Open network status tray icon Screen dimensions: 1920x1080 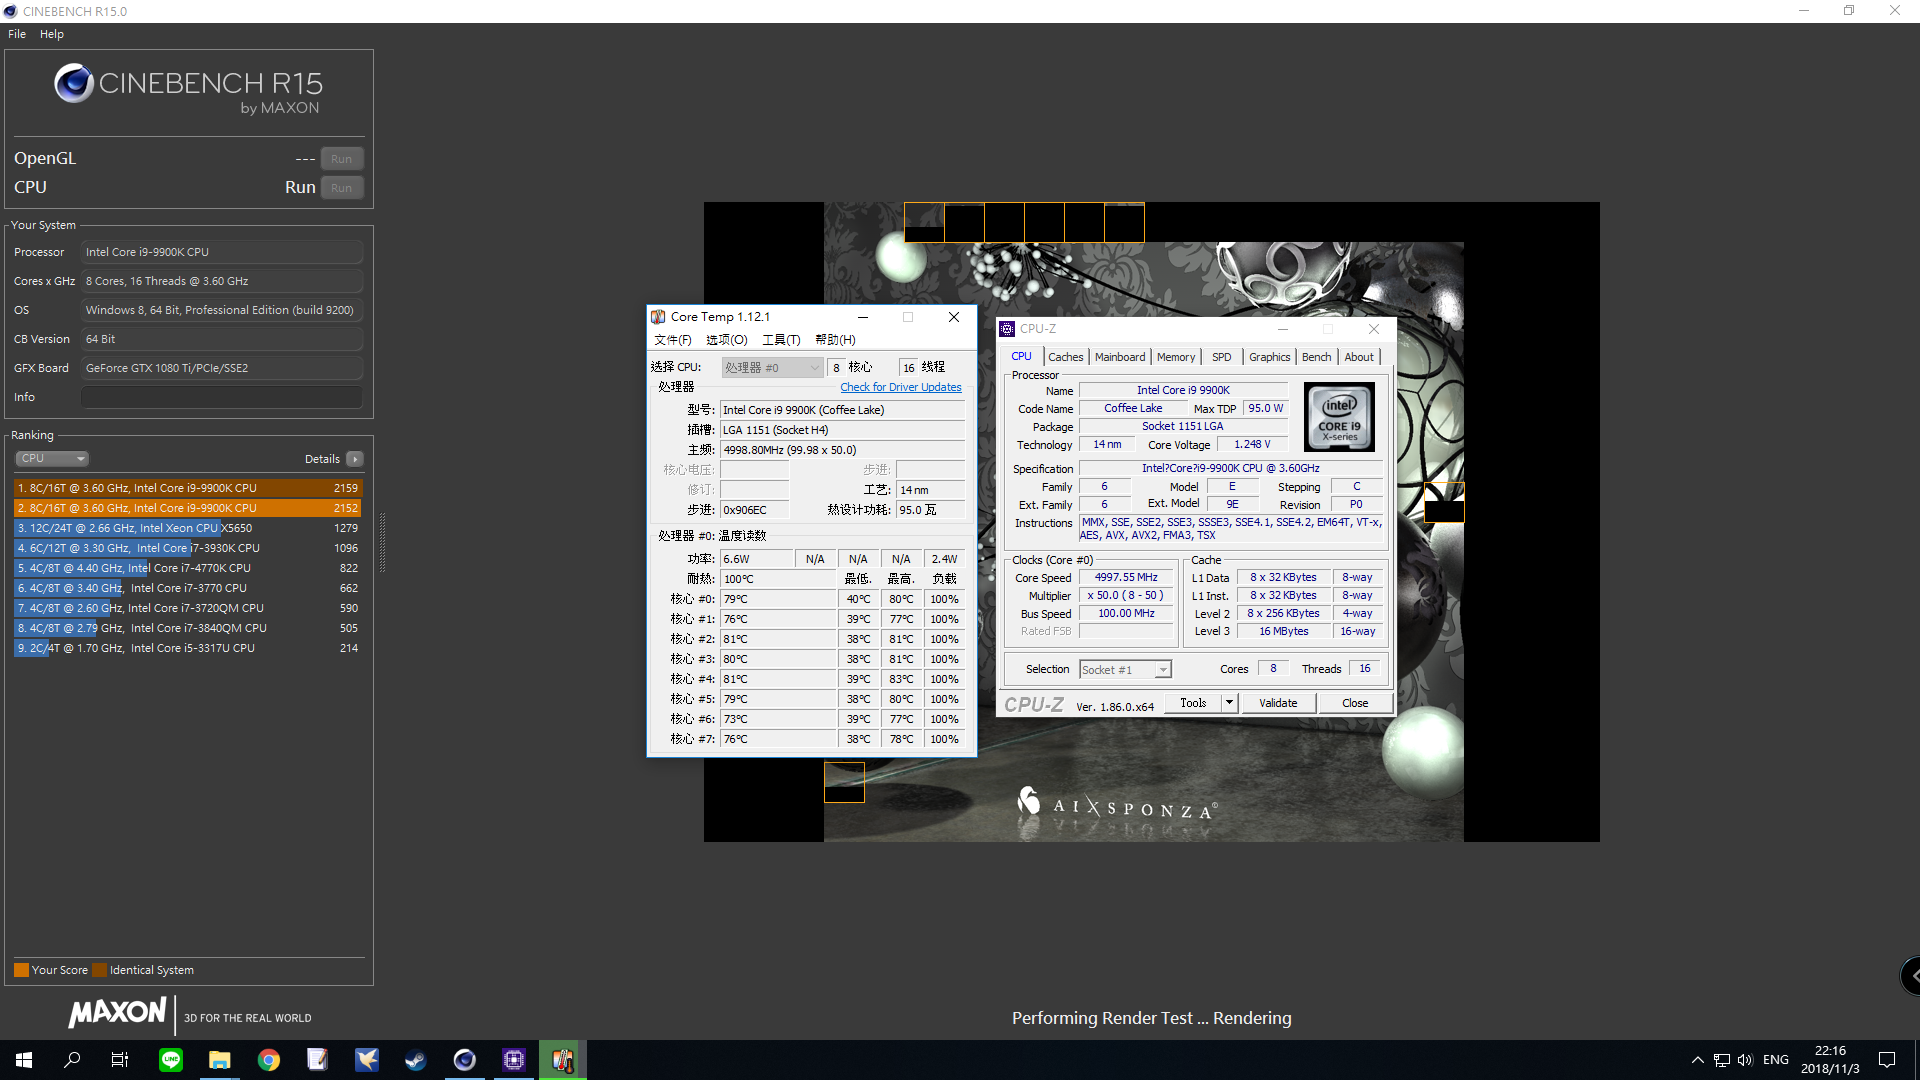(1721, 1060)
